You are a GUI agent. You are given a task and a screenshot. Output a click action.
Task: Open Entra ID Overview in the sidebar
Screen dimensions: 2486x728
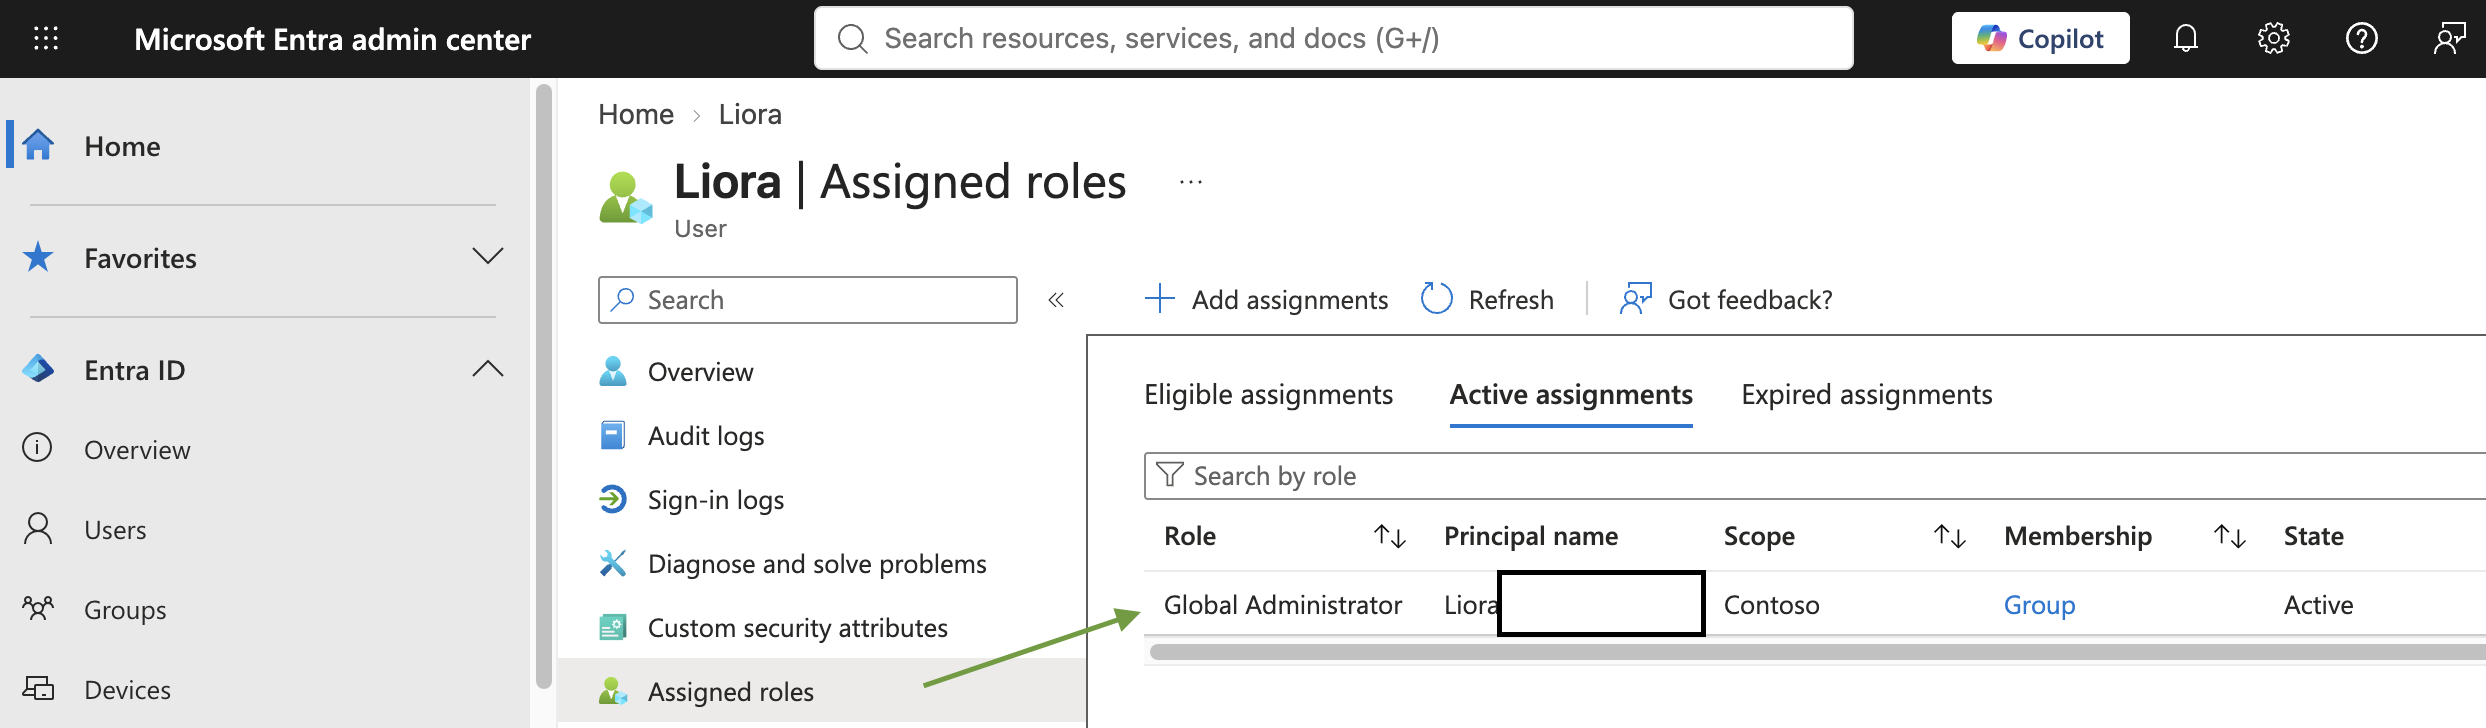137,450
